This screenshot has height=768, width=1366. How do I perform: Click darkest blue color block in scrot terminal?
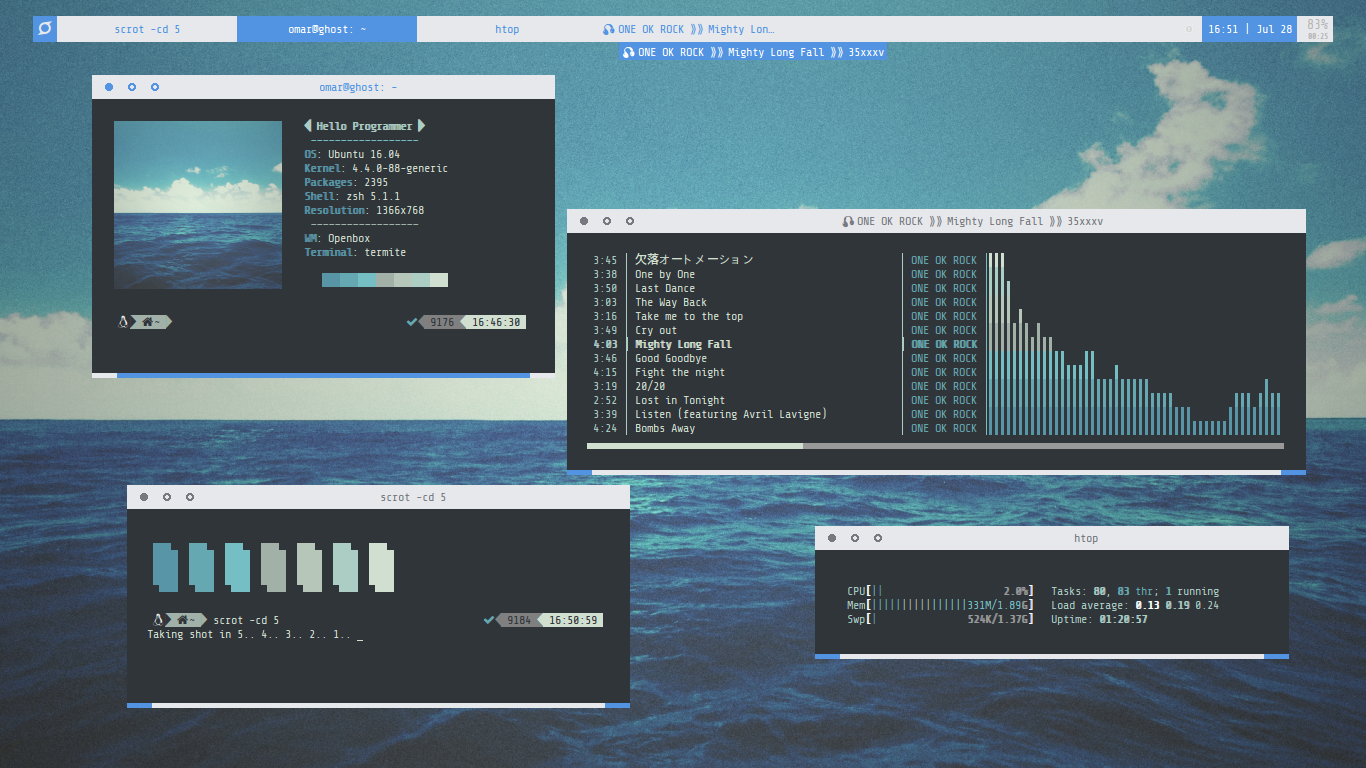coord(165,567)
